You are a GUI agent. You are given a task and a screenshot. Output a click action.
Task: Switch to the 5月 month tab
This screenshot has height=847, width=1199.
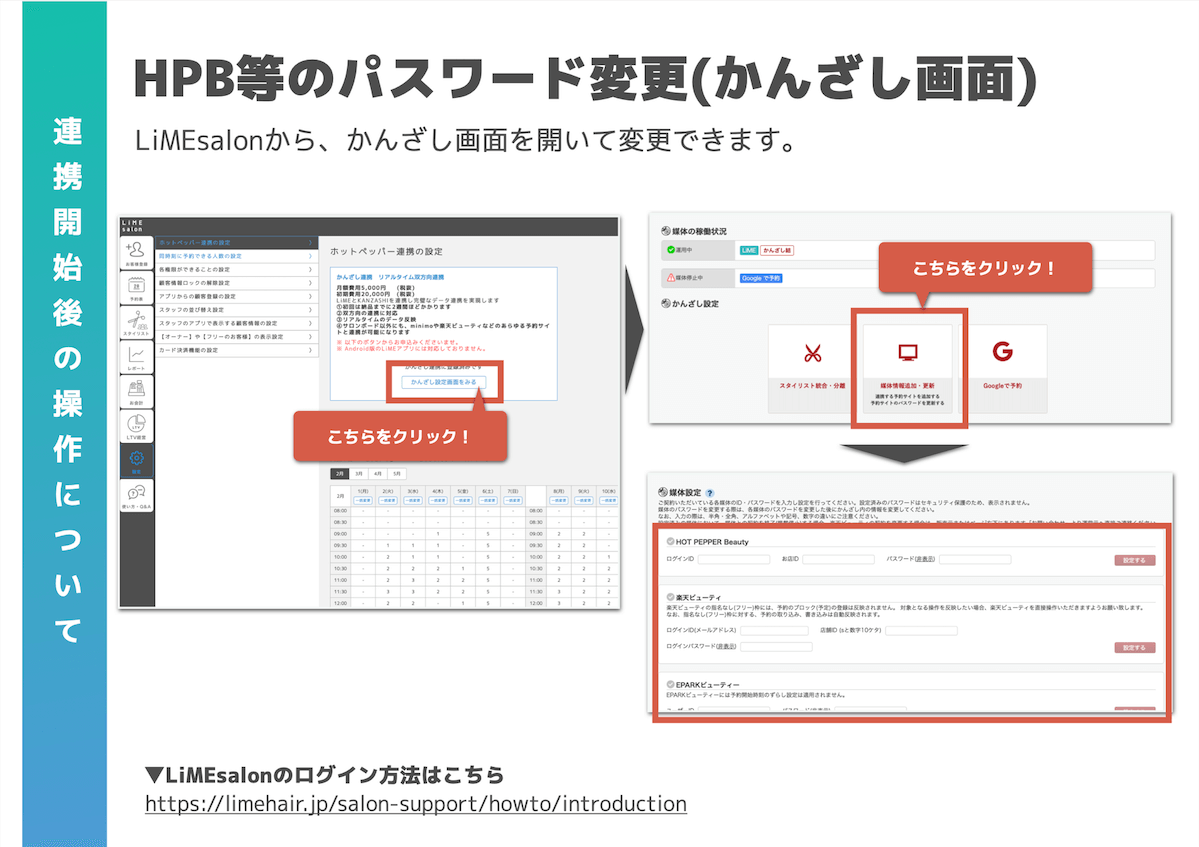pos(397,474)
